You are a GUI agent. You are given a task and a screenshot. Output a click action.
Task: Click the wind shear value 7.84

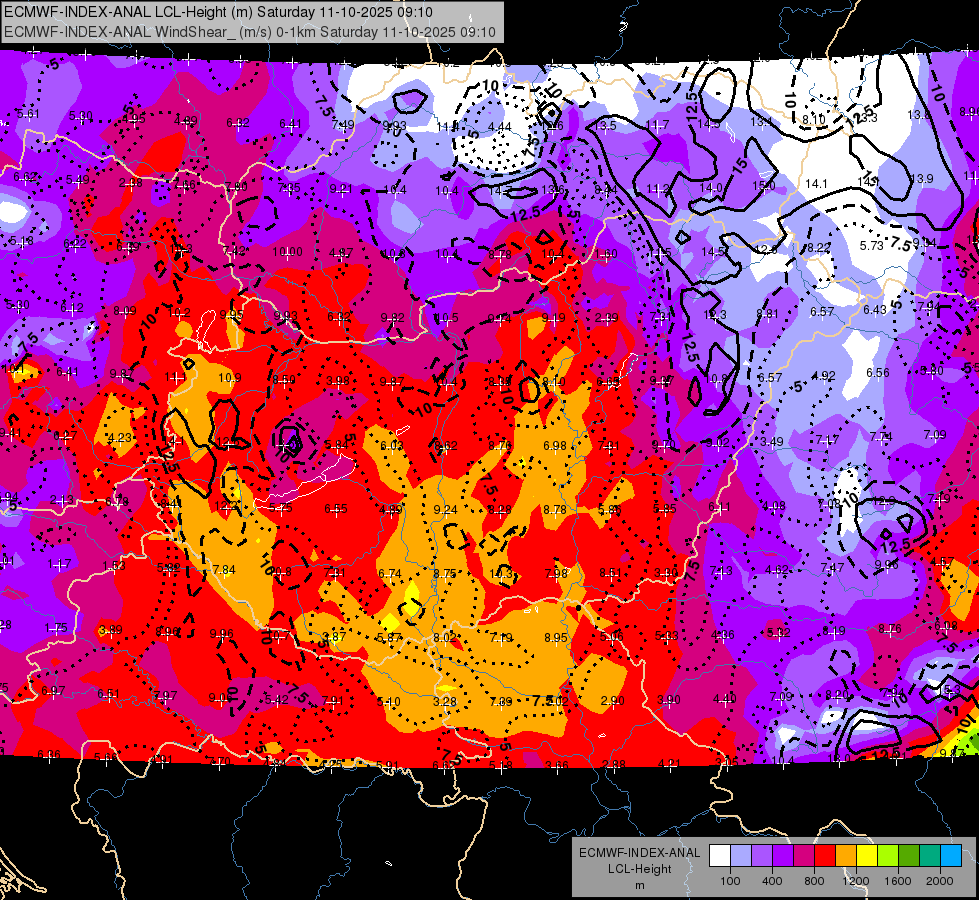(x=224, y=570)
